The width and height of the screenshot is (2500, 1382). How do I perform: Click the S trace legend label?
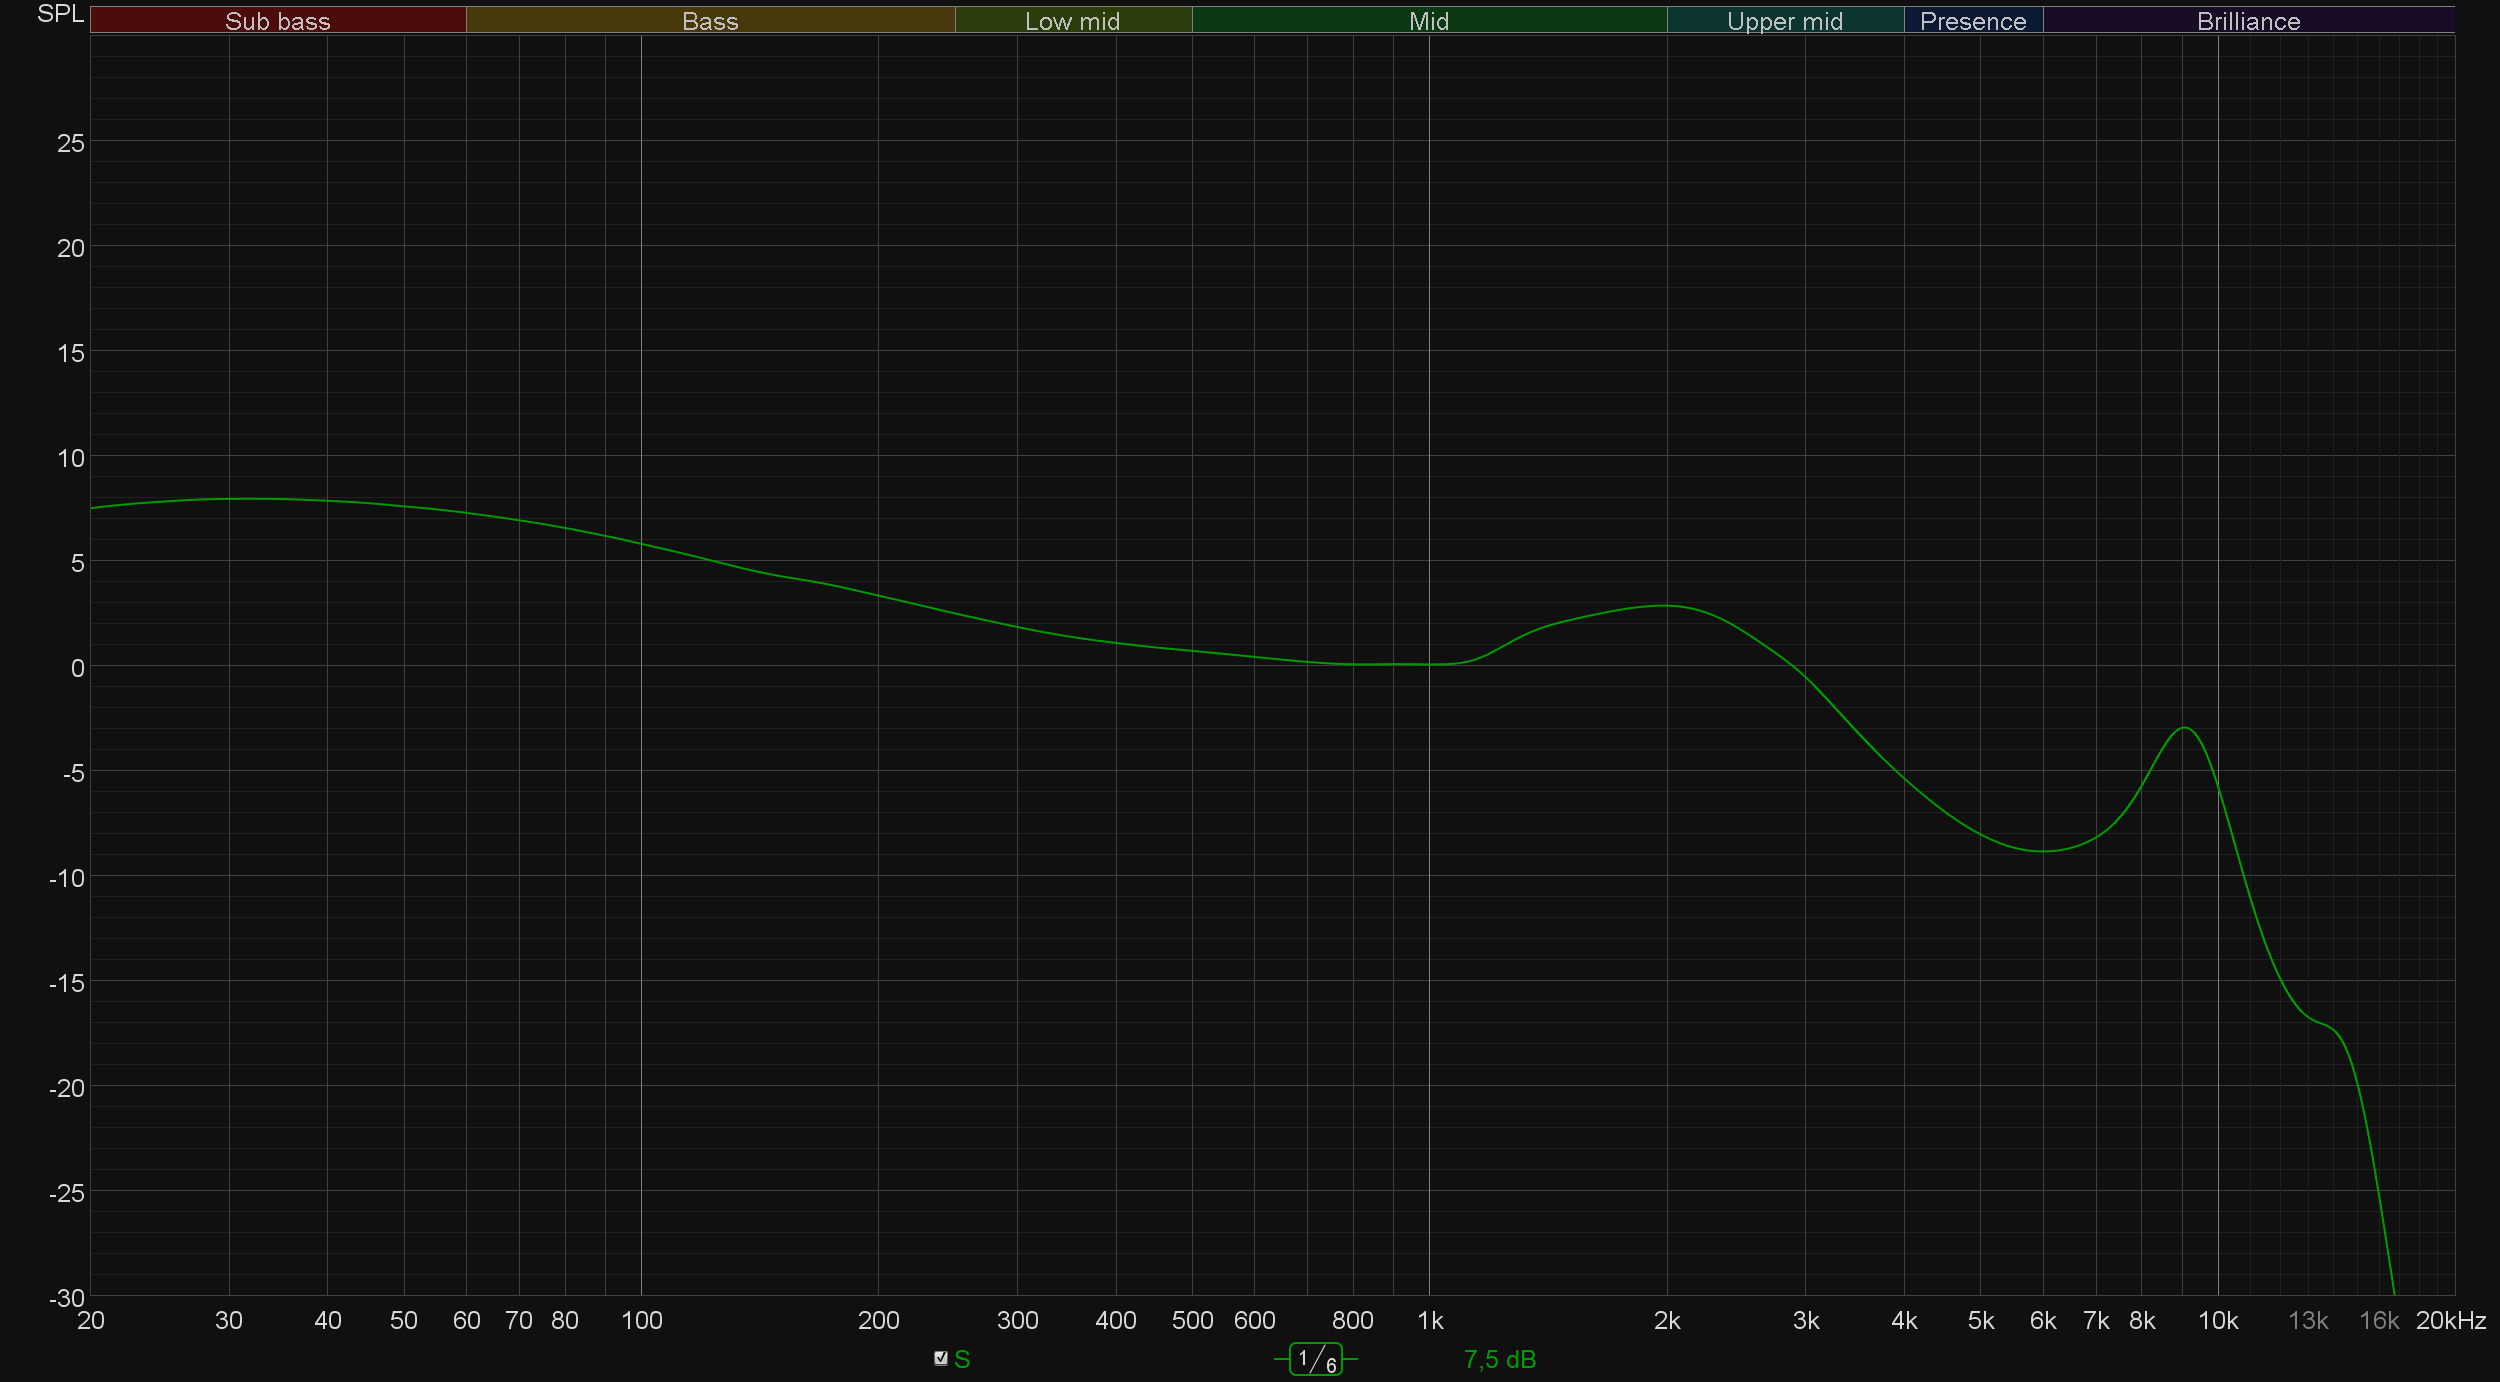pyautogui.click(x=962, y=1359)
